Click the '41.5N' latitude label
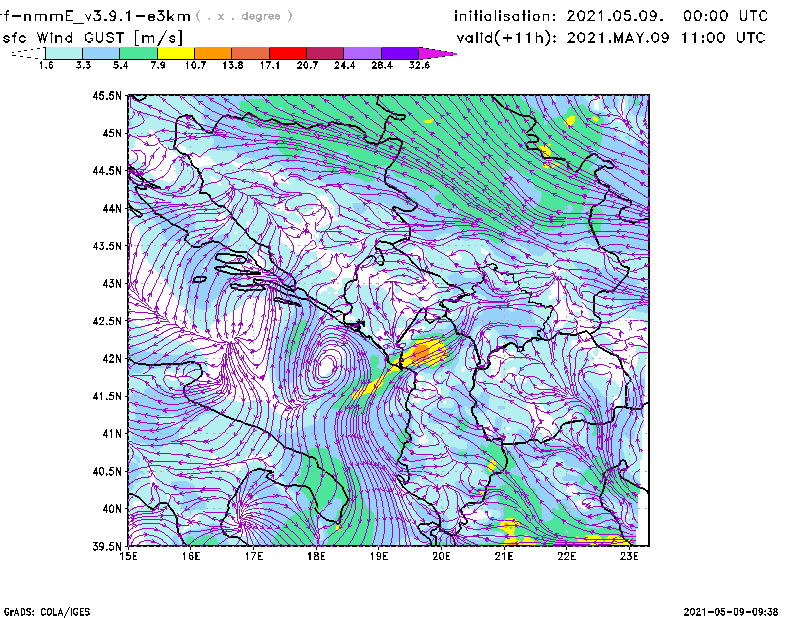The image size is (800, 618). (107, 396)
